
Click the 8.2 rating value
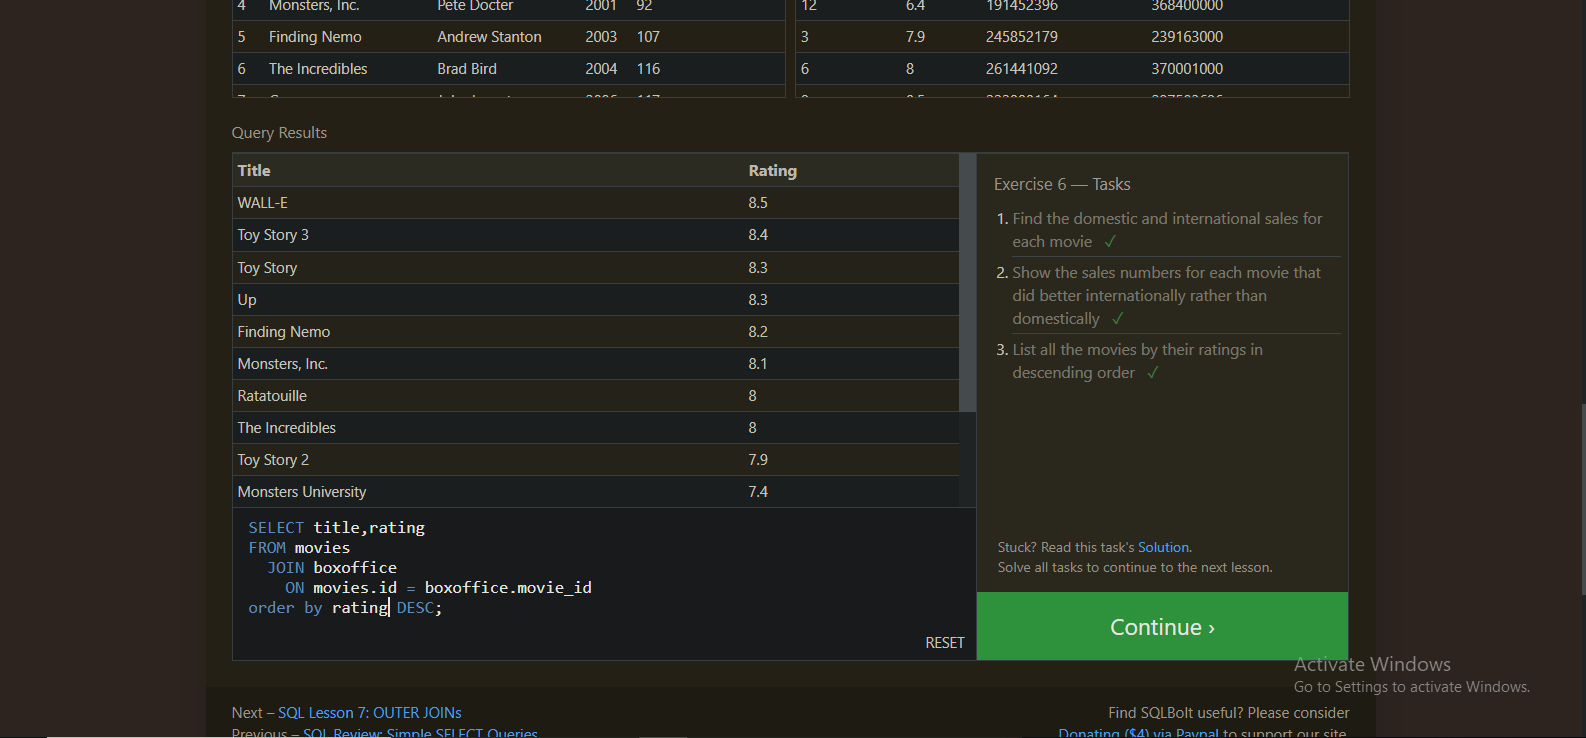(758, 331)
